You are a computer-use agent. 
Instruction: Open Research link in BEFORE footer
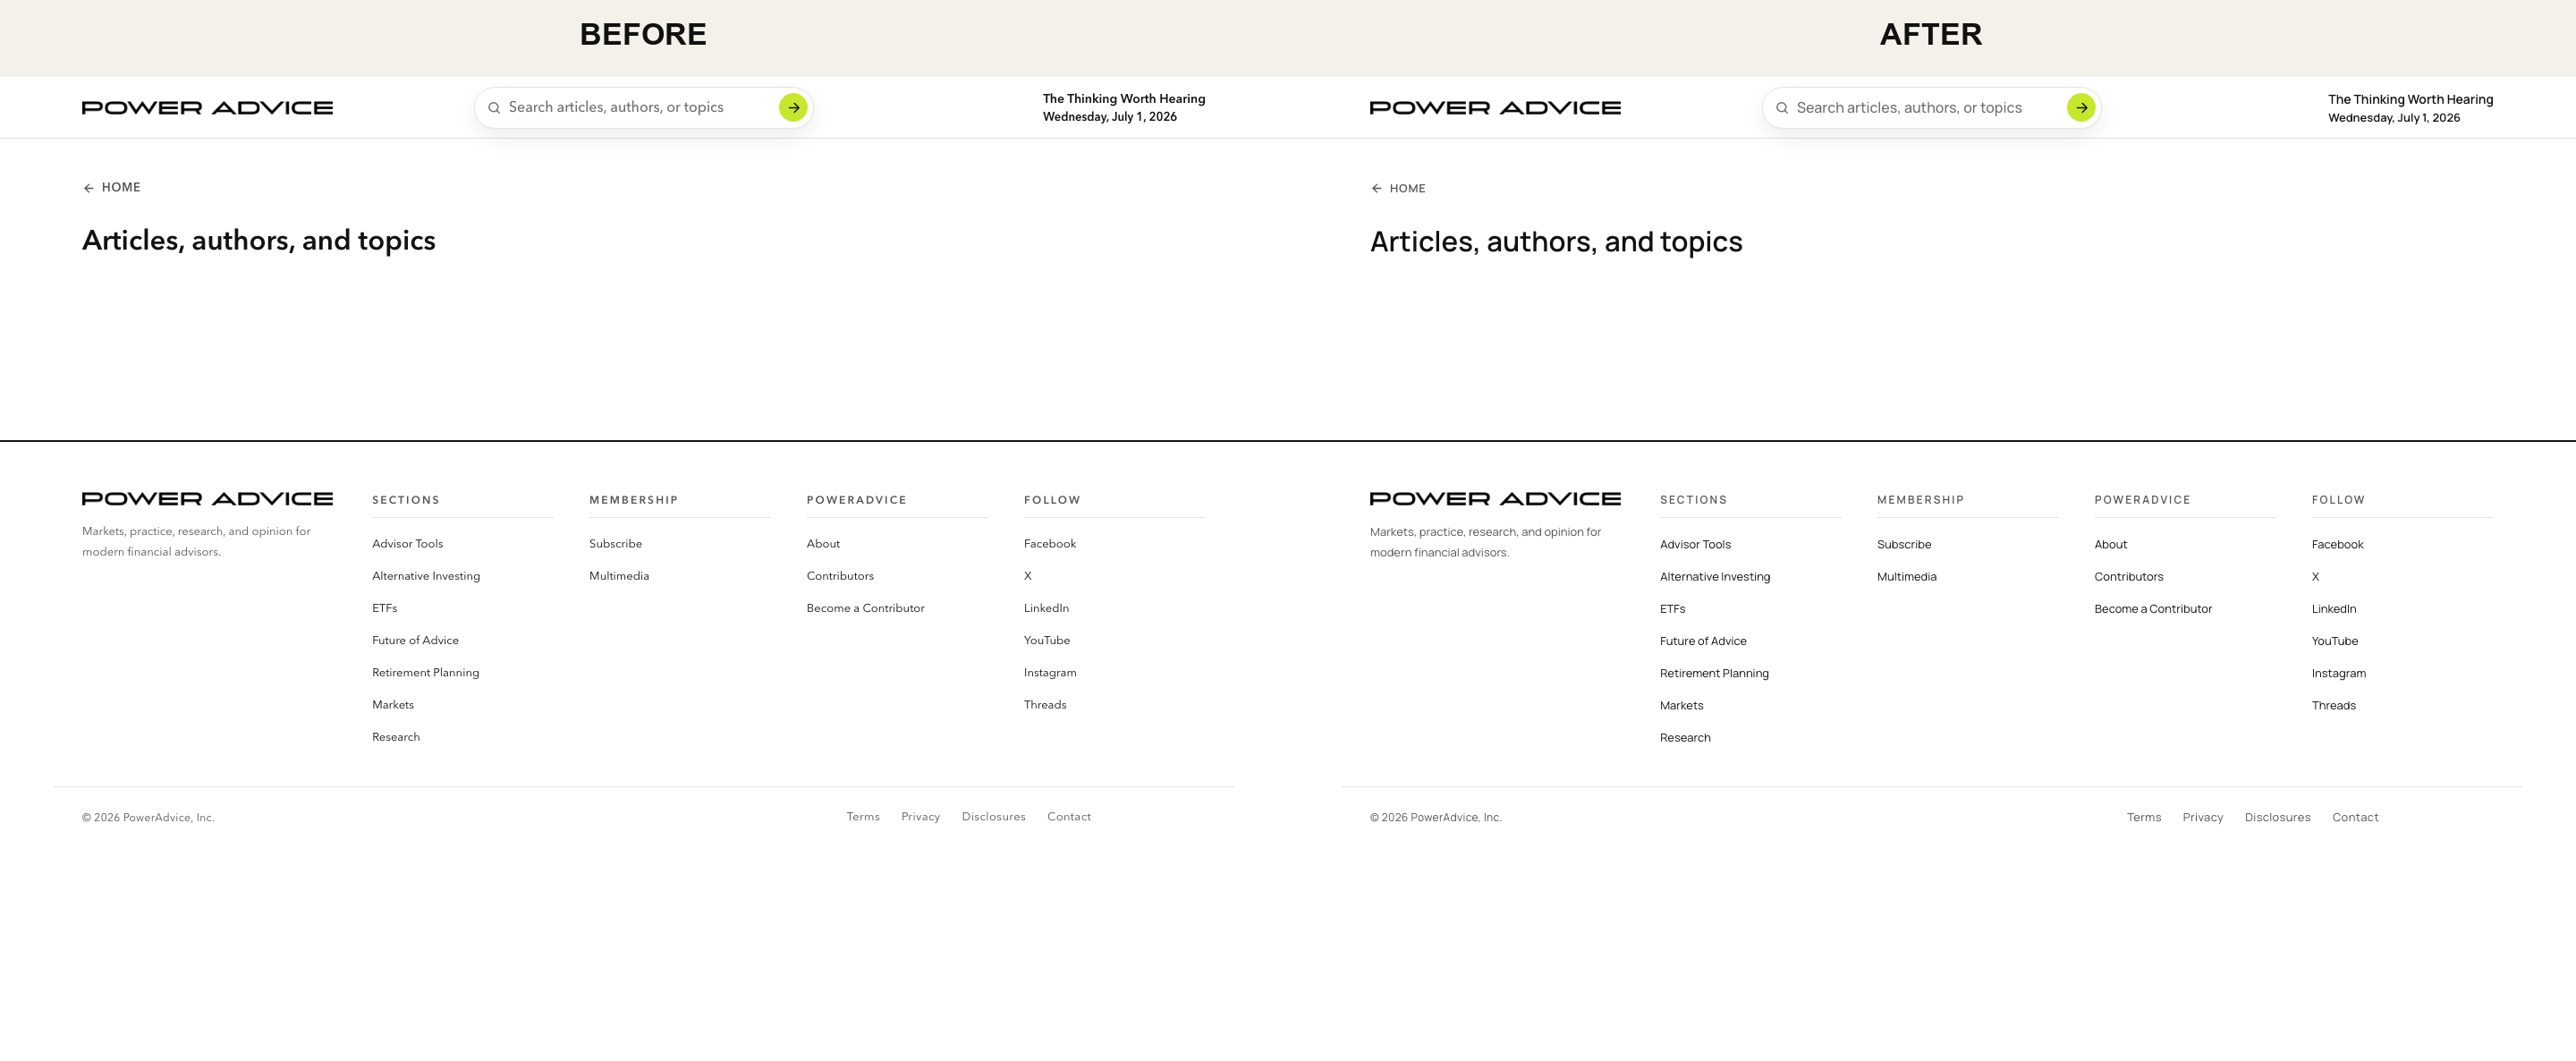(x=396, y=736)
